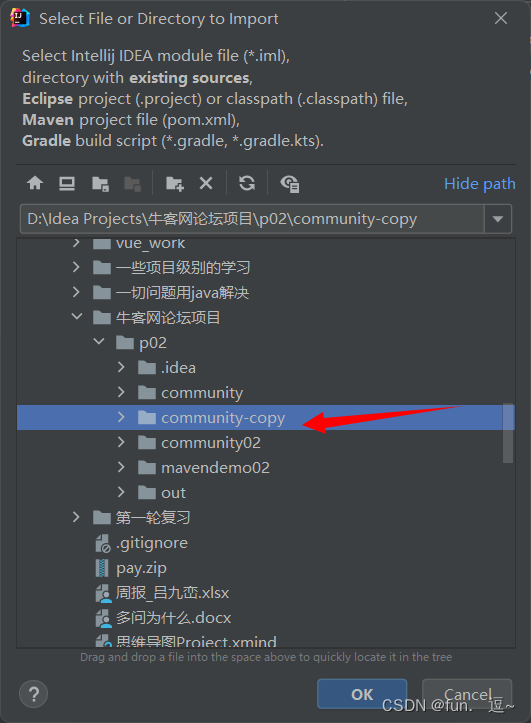Select the 一些项目级别的学习 folder row
The width and height of the screenshot is (531, 723).
coord(266,267)
